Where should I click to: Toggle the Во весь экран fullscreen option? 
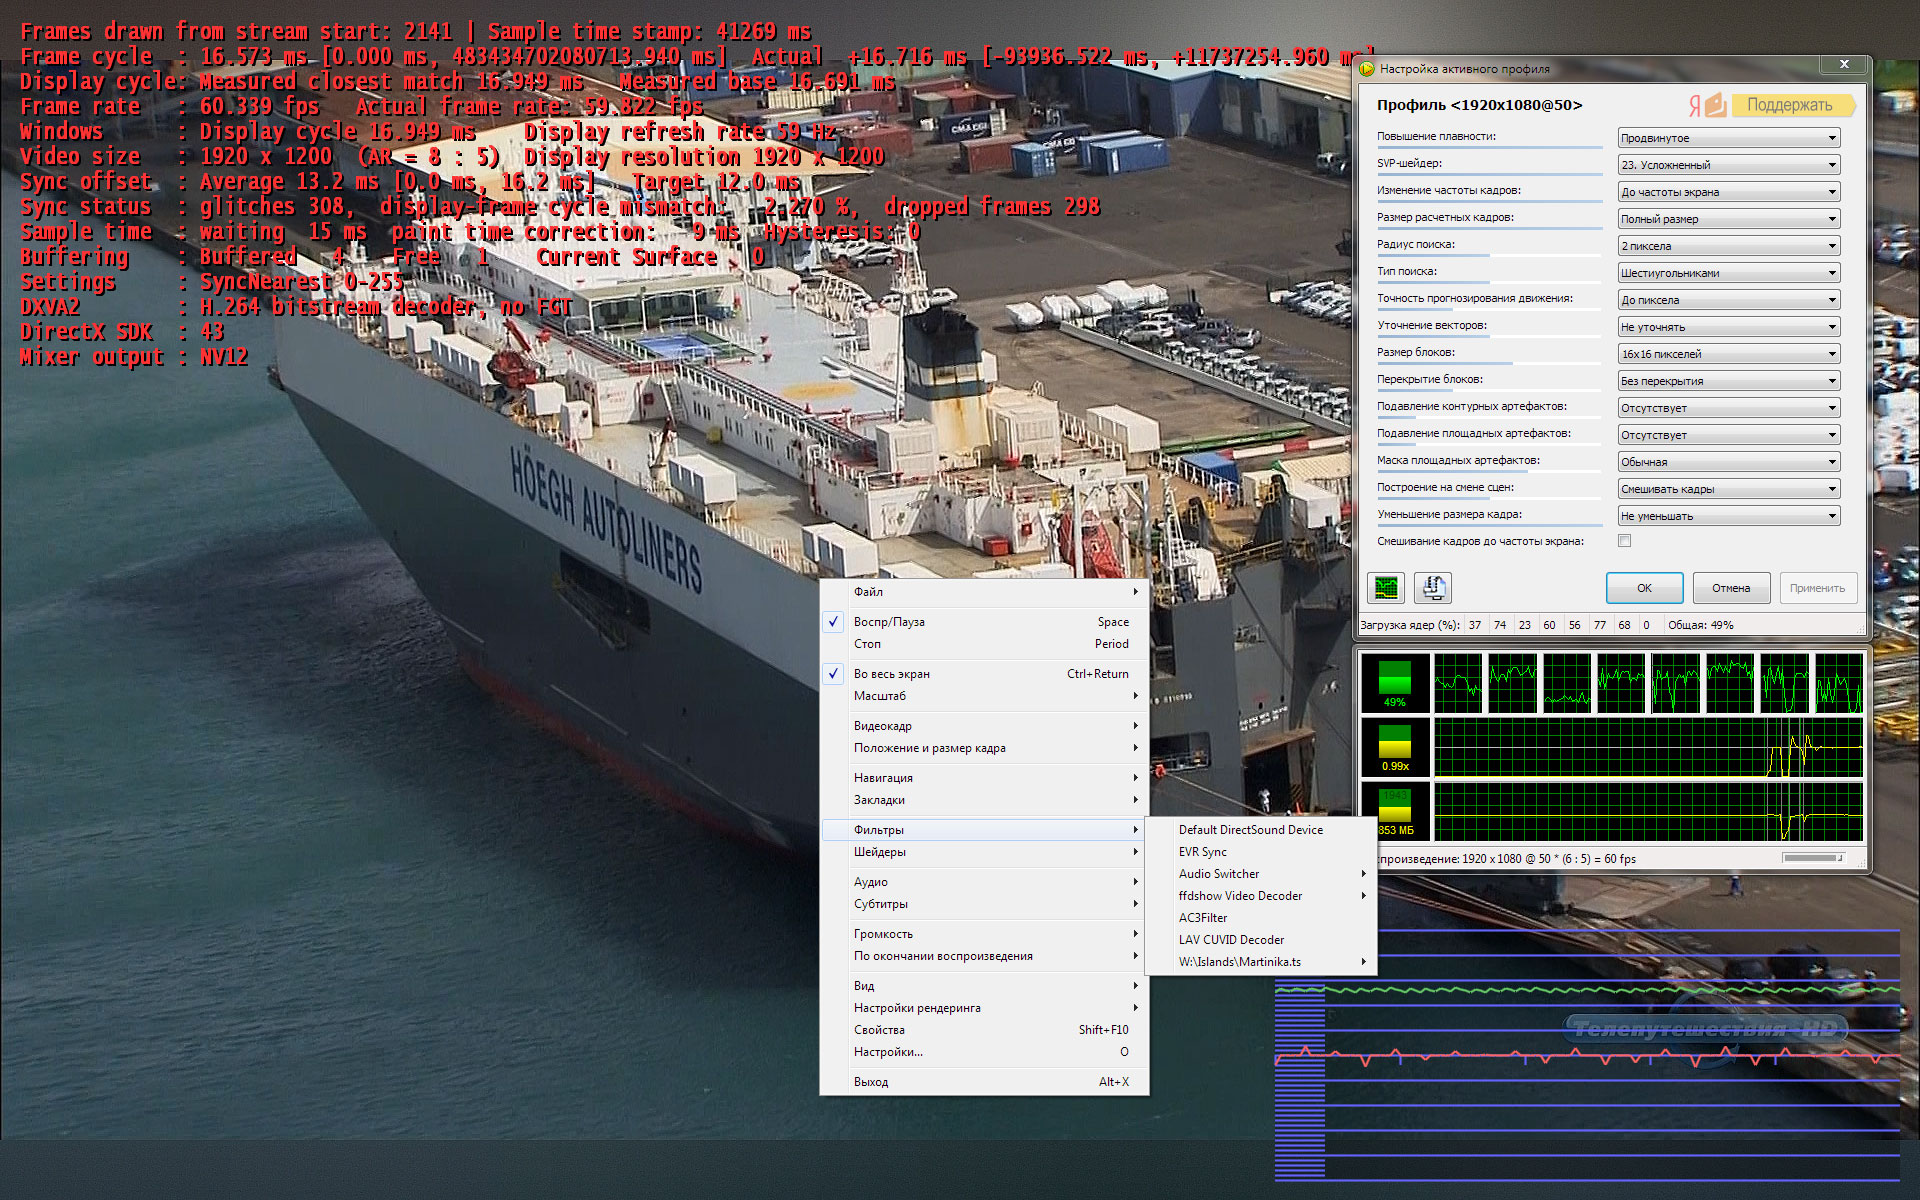(891, 674)
